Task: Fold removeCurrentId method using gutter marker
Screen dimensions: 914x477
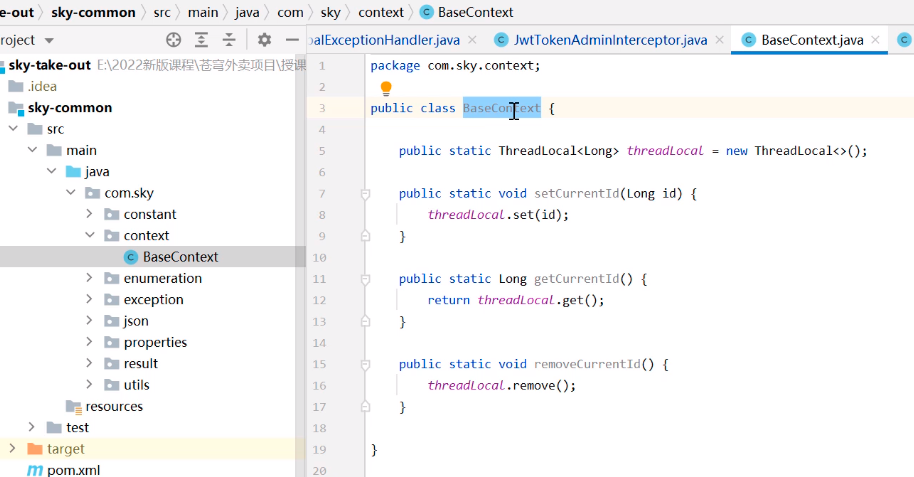Action: tap(365, 364)
